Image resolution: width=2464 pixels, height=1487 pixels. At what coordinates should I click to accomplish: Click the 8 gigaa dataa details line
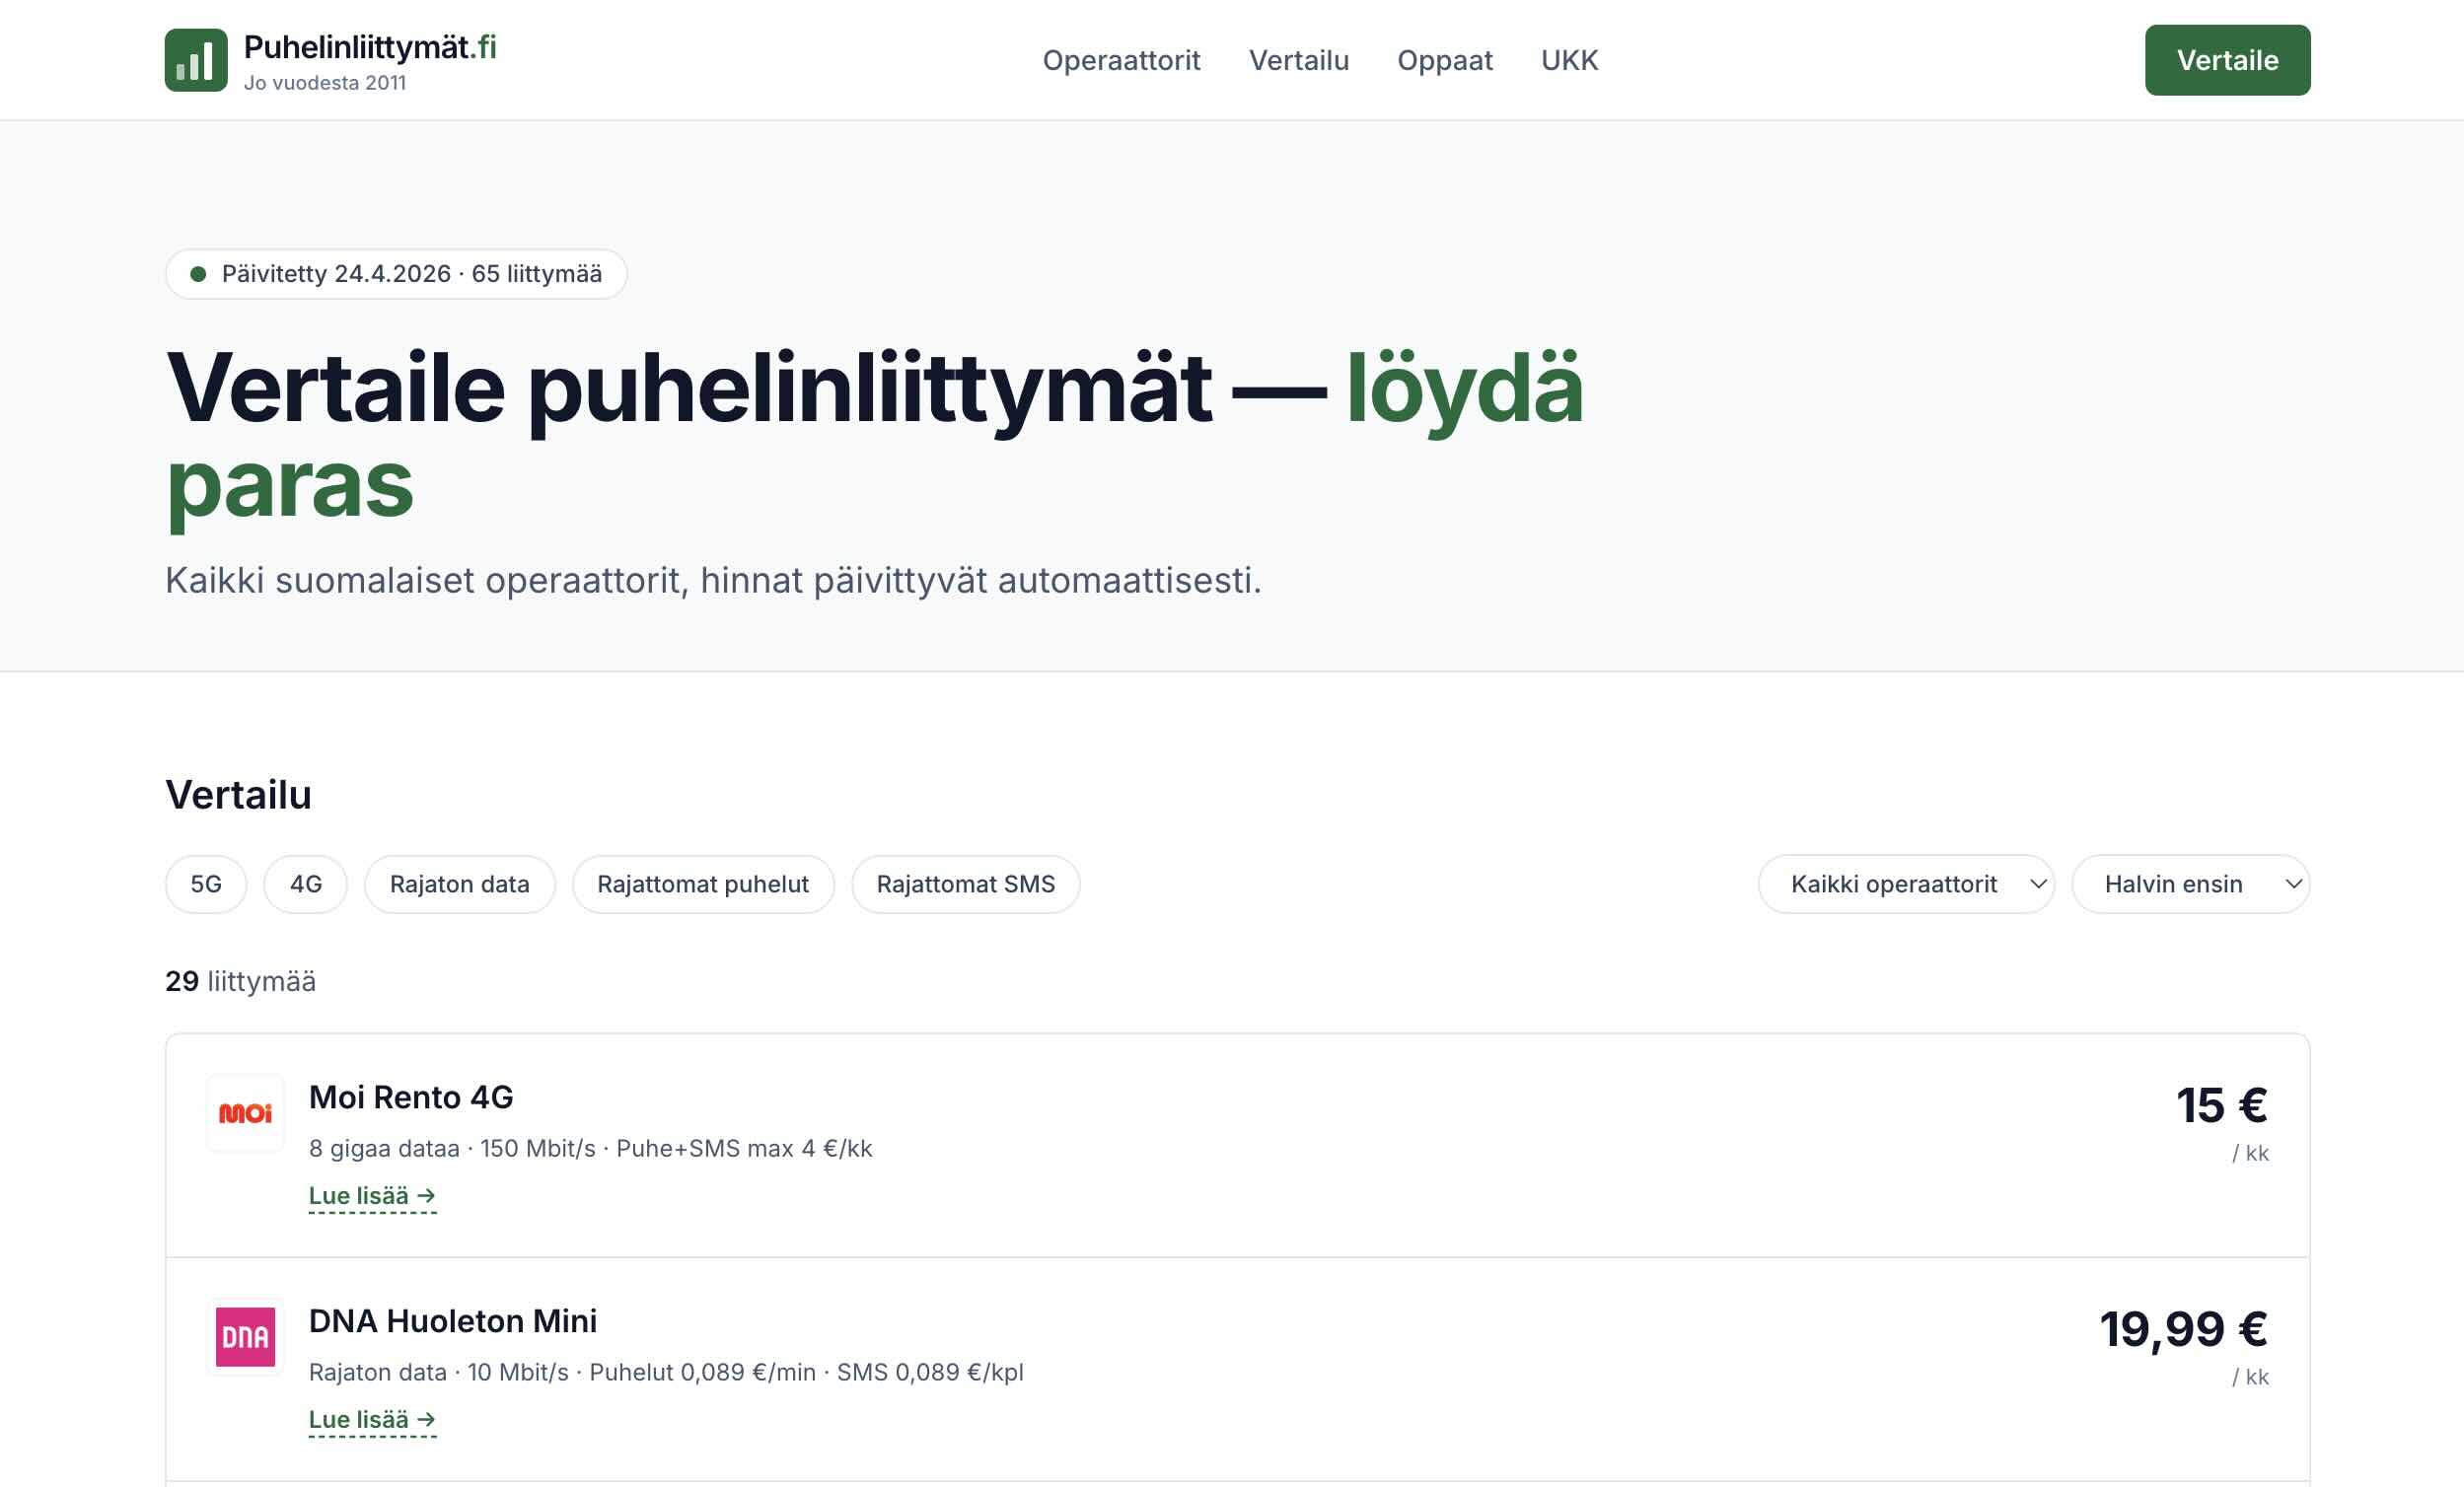[x=591, y=1148]
